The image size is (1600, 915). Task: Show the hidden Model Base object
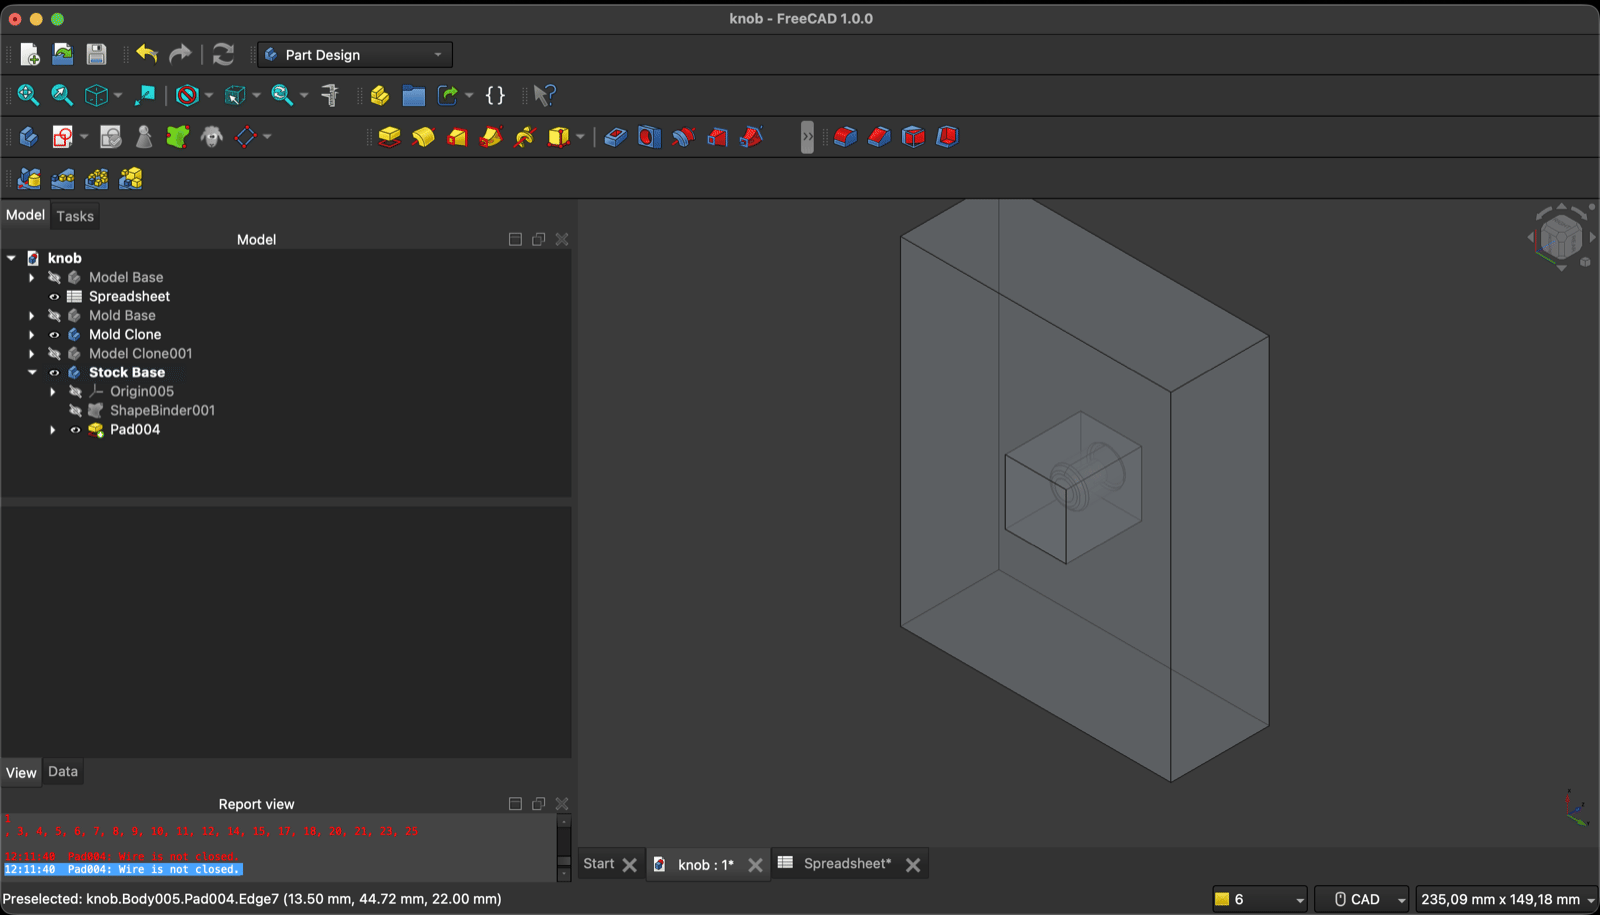(54, 277)
